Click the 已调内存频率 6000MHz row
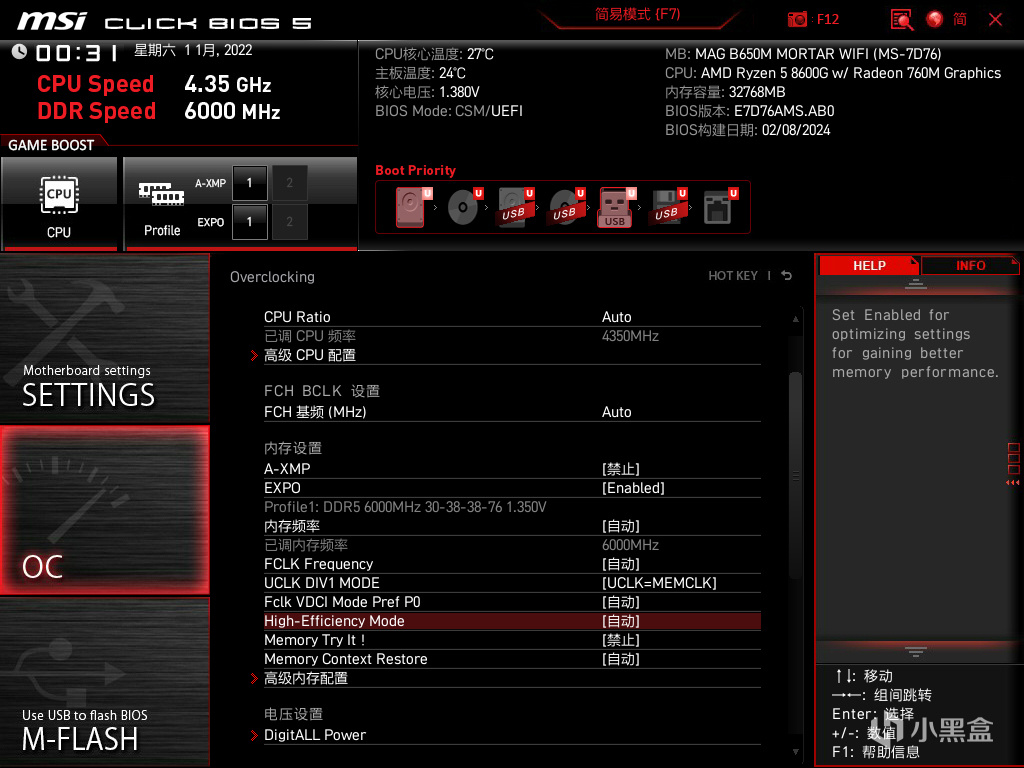Image resolution: width=1024 pixels, height=768 pixels. pyautogui.click(x=512, y=545)
